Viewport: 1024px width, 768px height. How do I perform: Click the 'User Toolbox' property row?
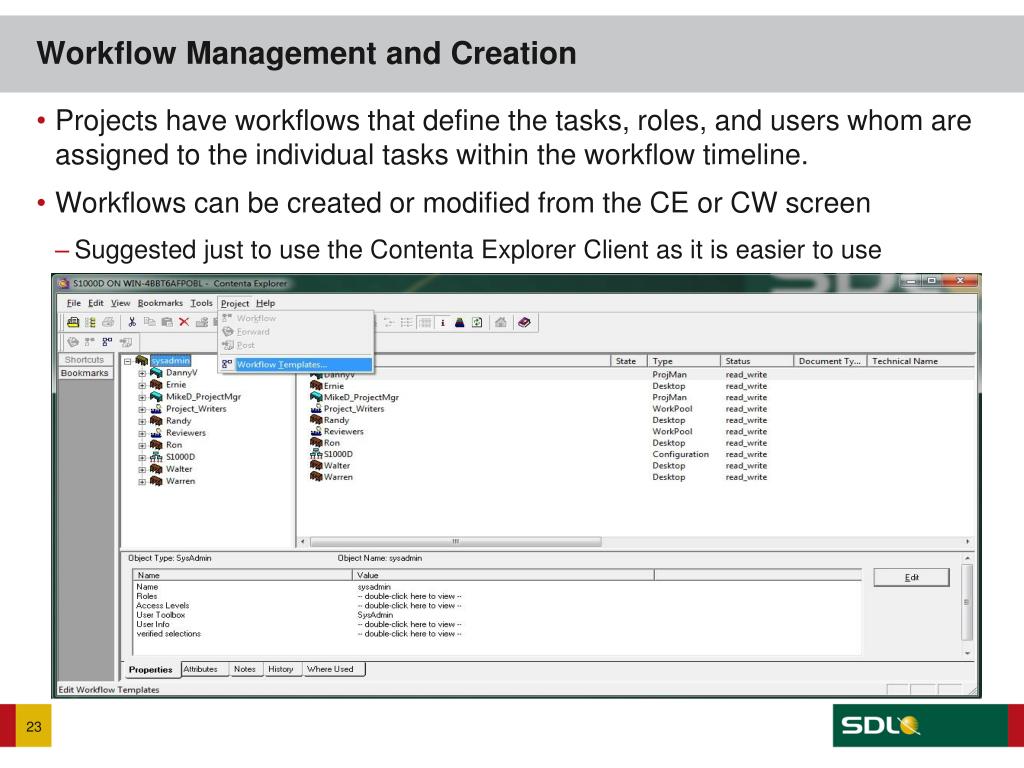(x=496, y=615)
